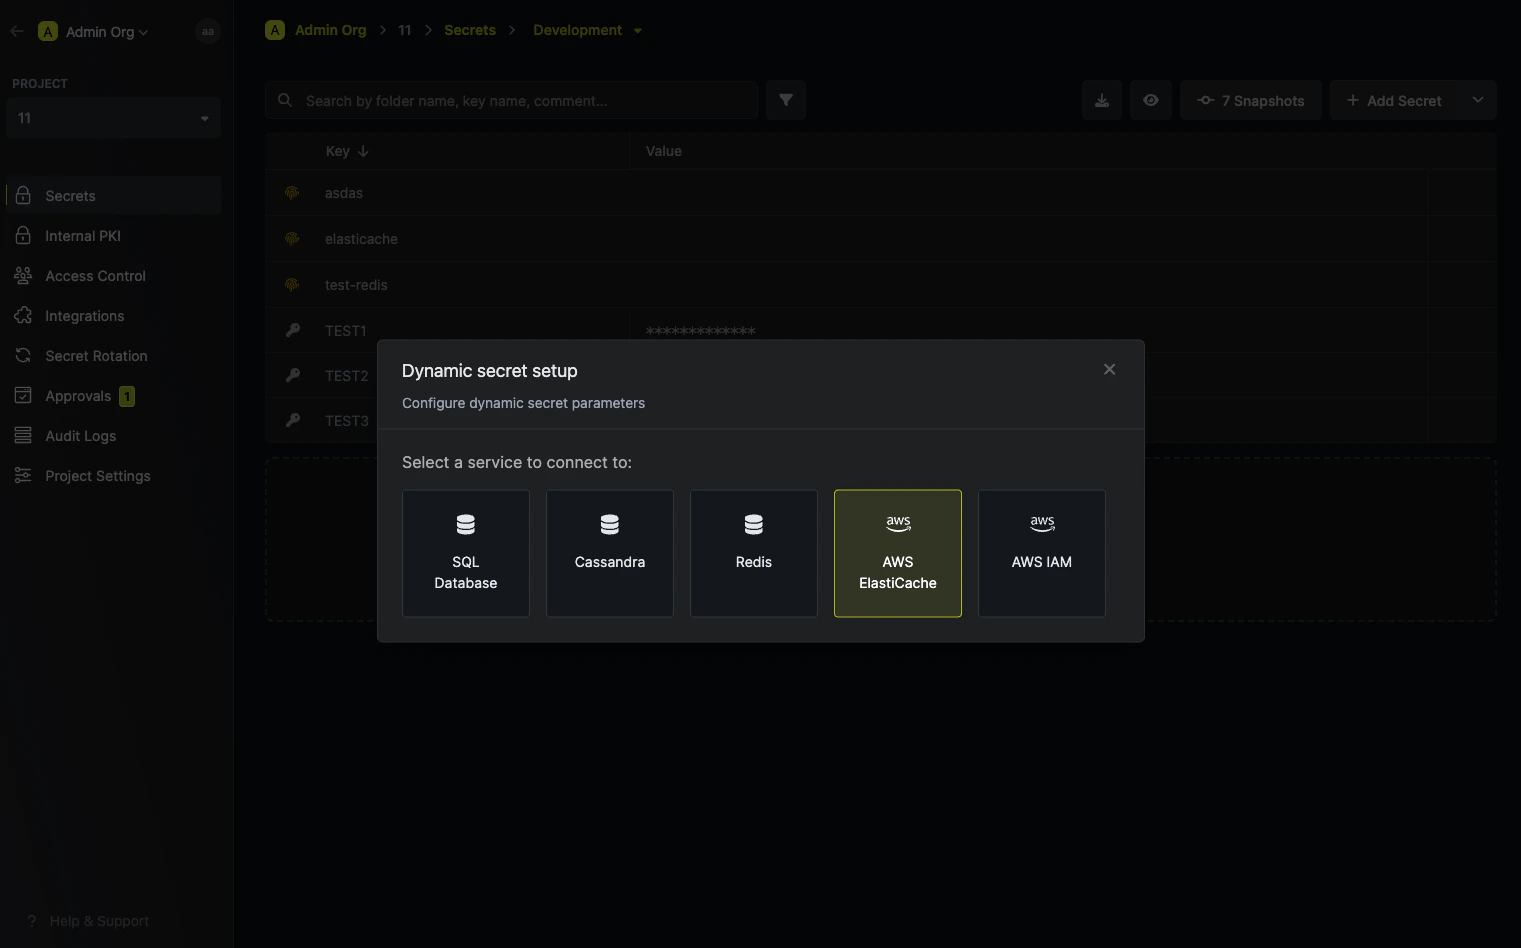Open the Integrations page
The image size is (1521, 948).
pos(113,315)
